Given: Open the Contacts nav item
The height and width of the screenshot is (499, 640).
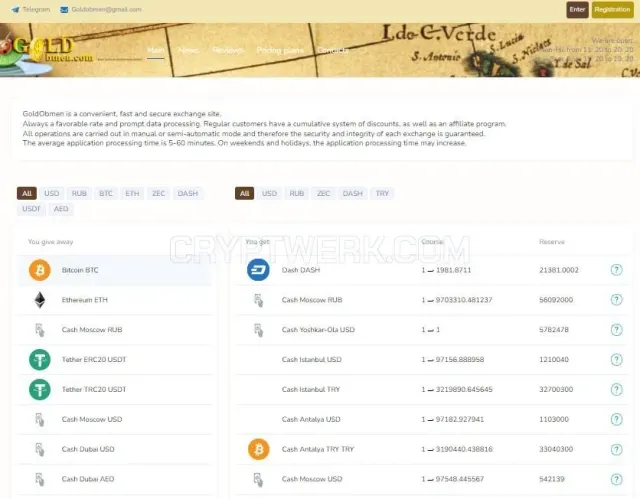Looking at the screenshot, I should coord(333,50).
